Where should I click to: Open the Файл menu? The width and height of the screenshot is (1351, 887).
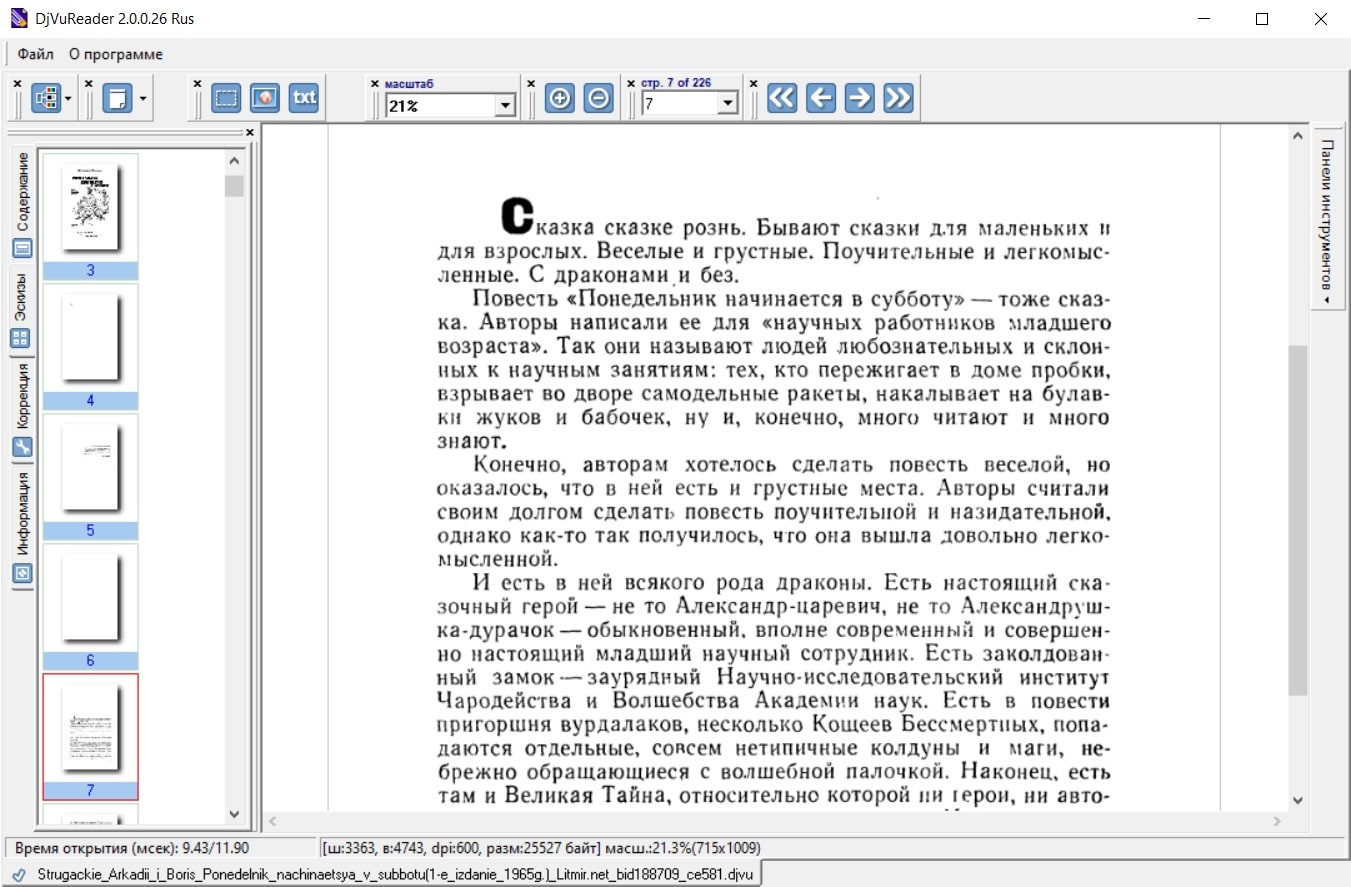[36, 54]
